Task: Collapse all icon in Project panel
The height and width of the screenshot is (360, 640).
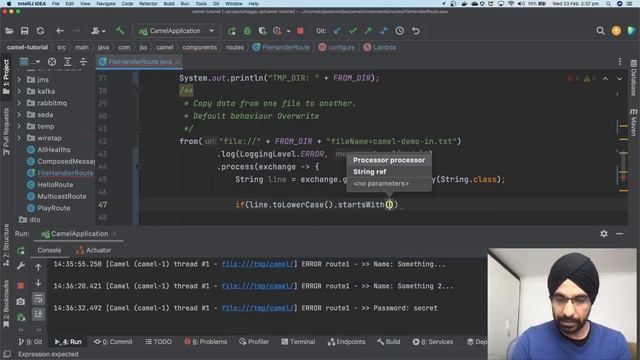Action: tap(83, 62)
